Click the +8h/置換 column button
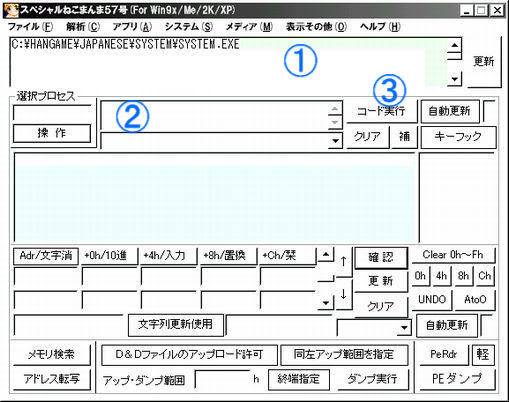The width and height of the screenshot is (509, 402). [228, 256]
